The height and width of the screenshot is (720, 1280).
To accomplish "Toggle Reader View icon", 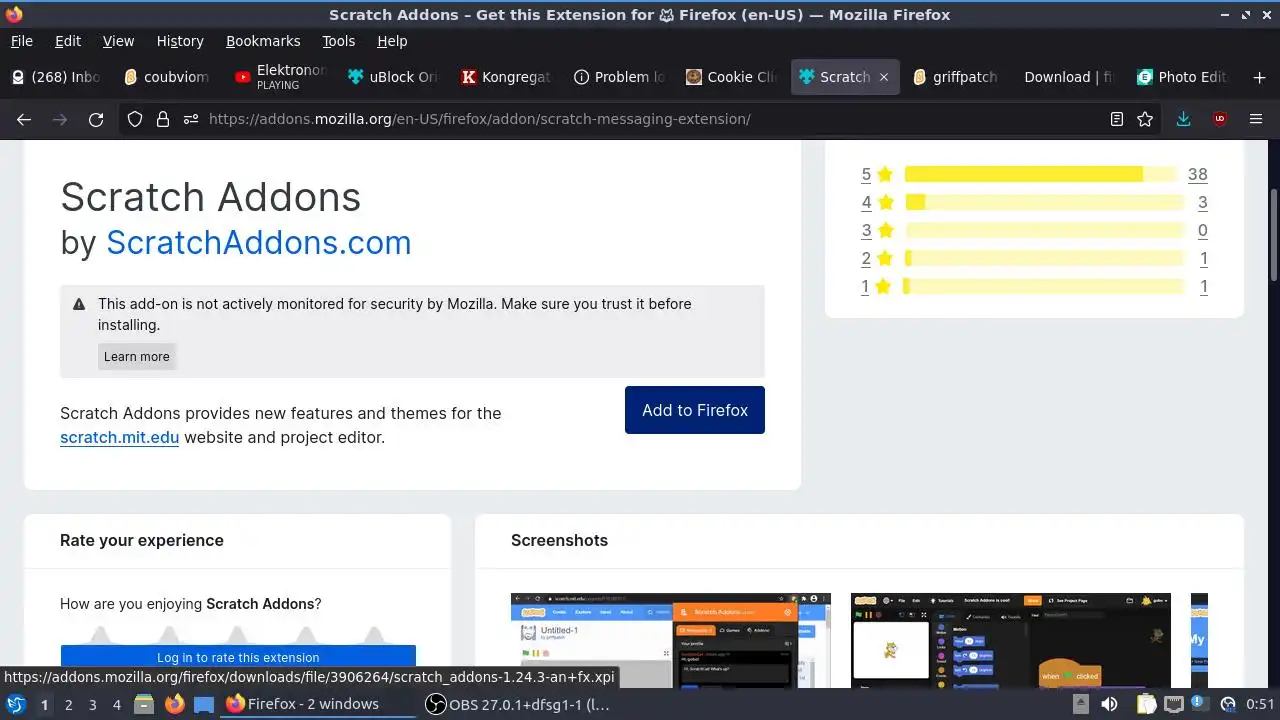I will tap(1117, 119).
